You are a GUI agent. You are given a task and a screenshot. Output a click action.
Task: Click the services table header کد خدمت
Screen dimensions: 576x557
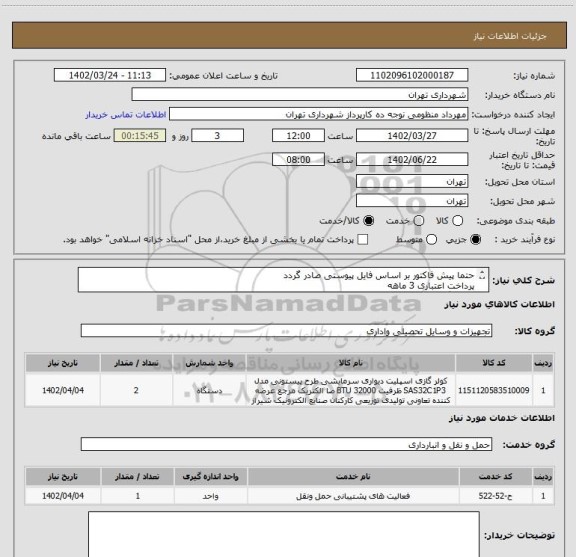coord(496,477)
